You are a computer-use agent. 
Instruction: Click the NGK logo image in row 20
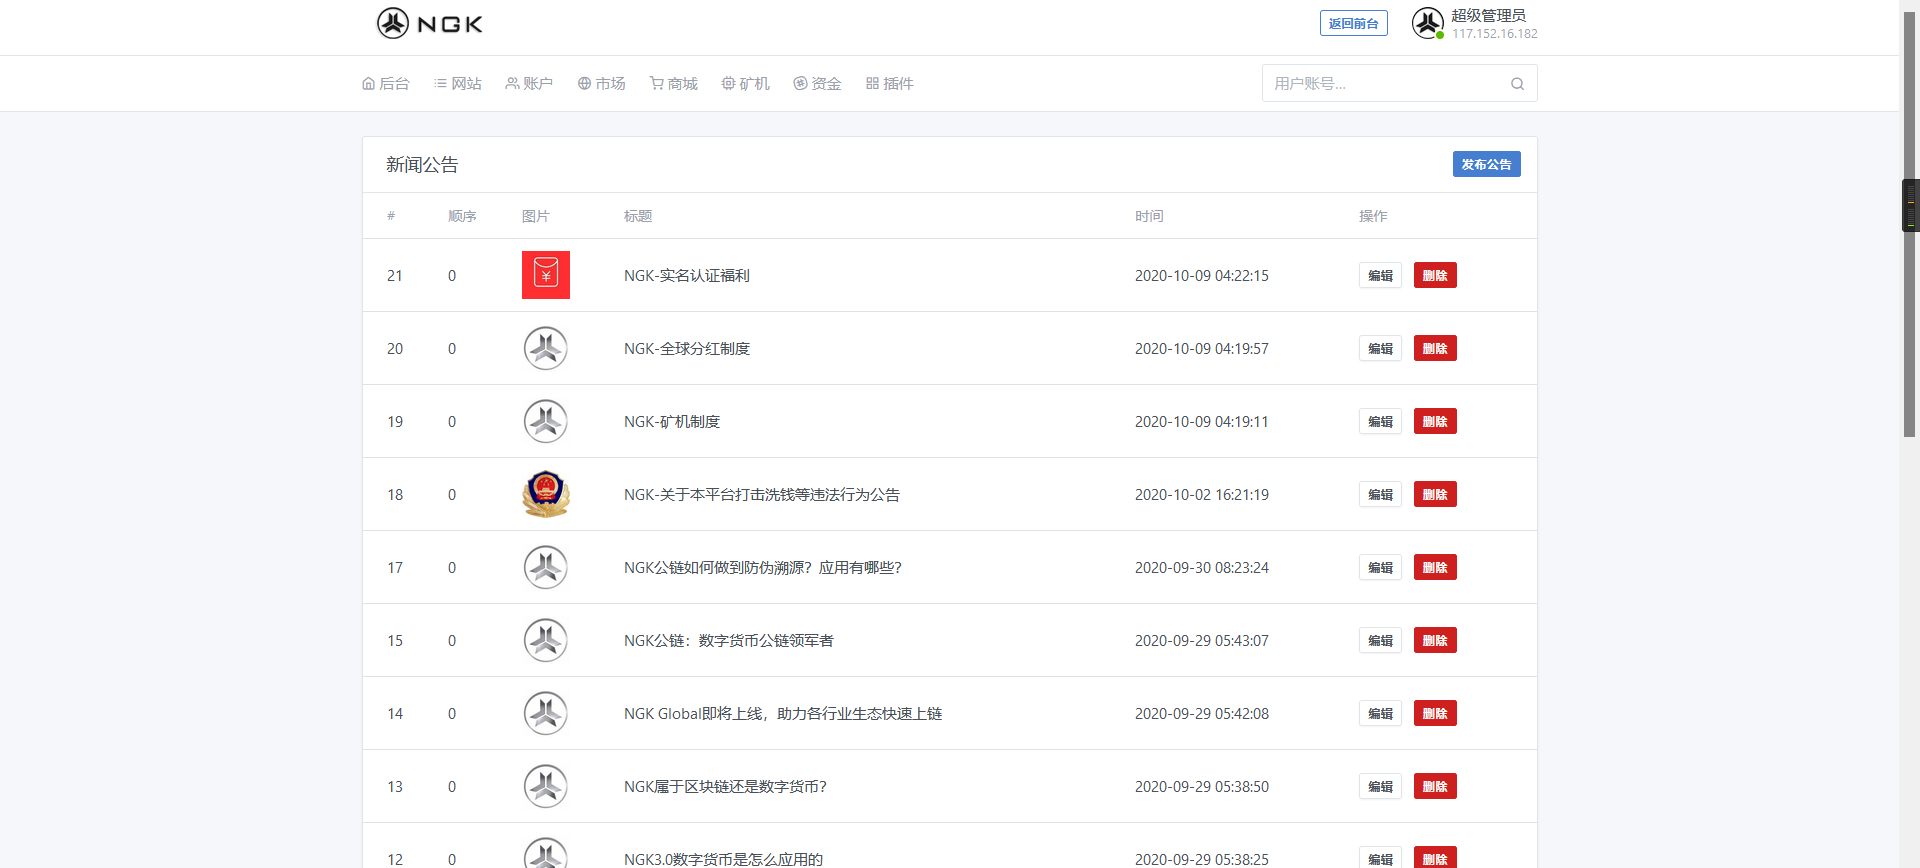tap(546, 348)
